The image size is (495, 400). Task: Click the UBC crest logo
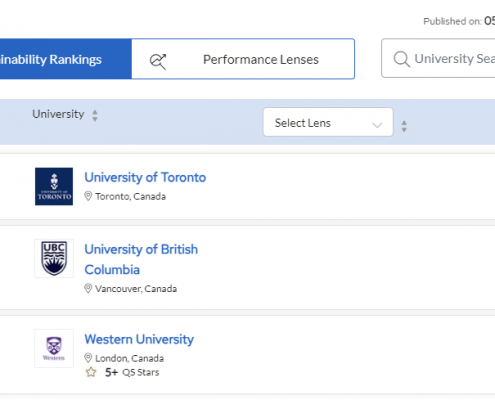(x=54, y=258)
